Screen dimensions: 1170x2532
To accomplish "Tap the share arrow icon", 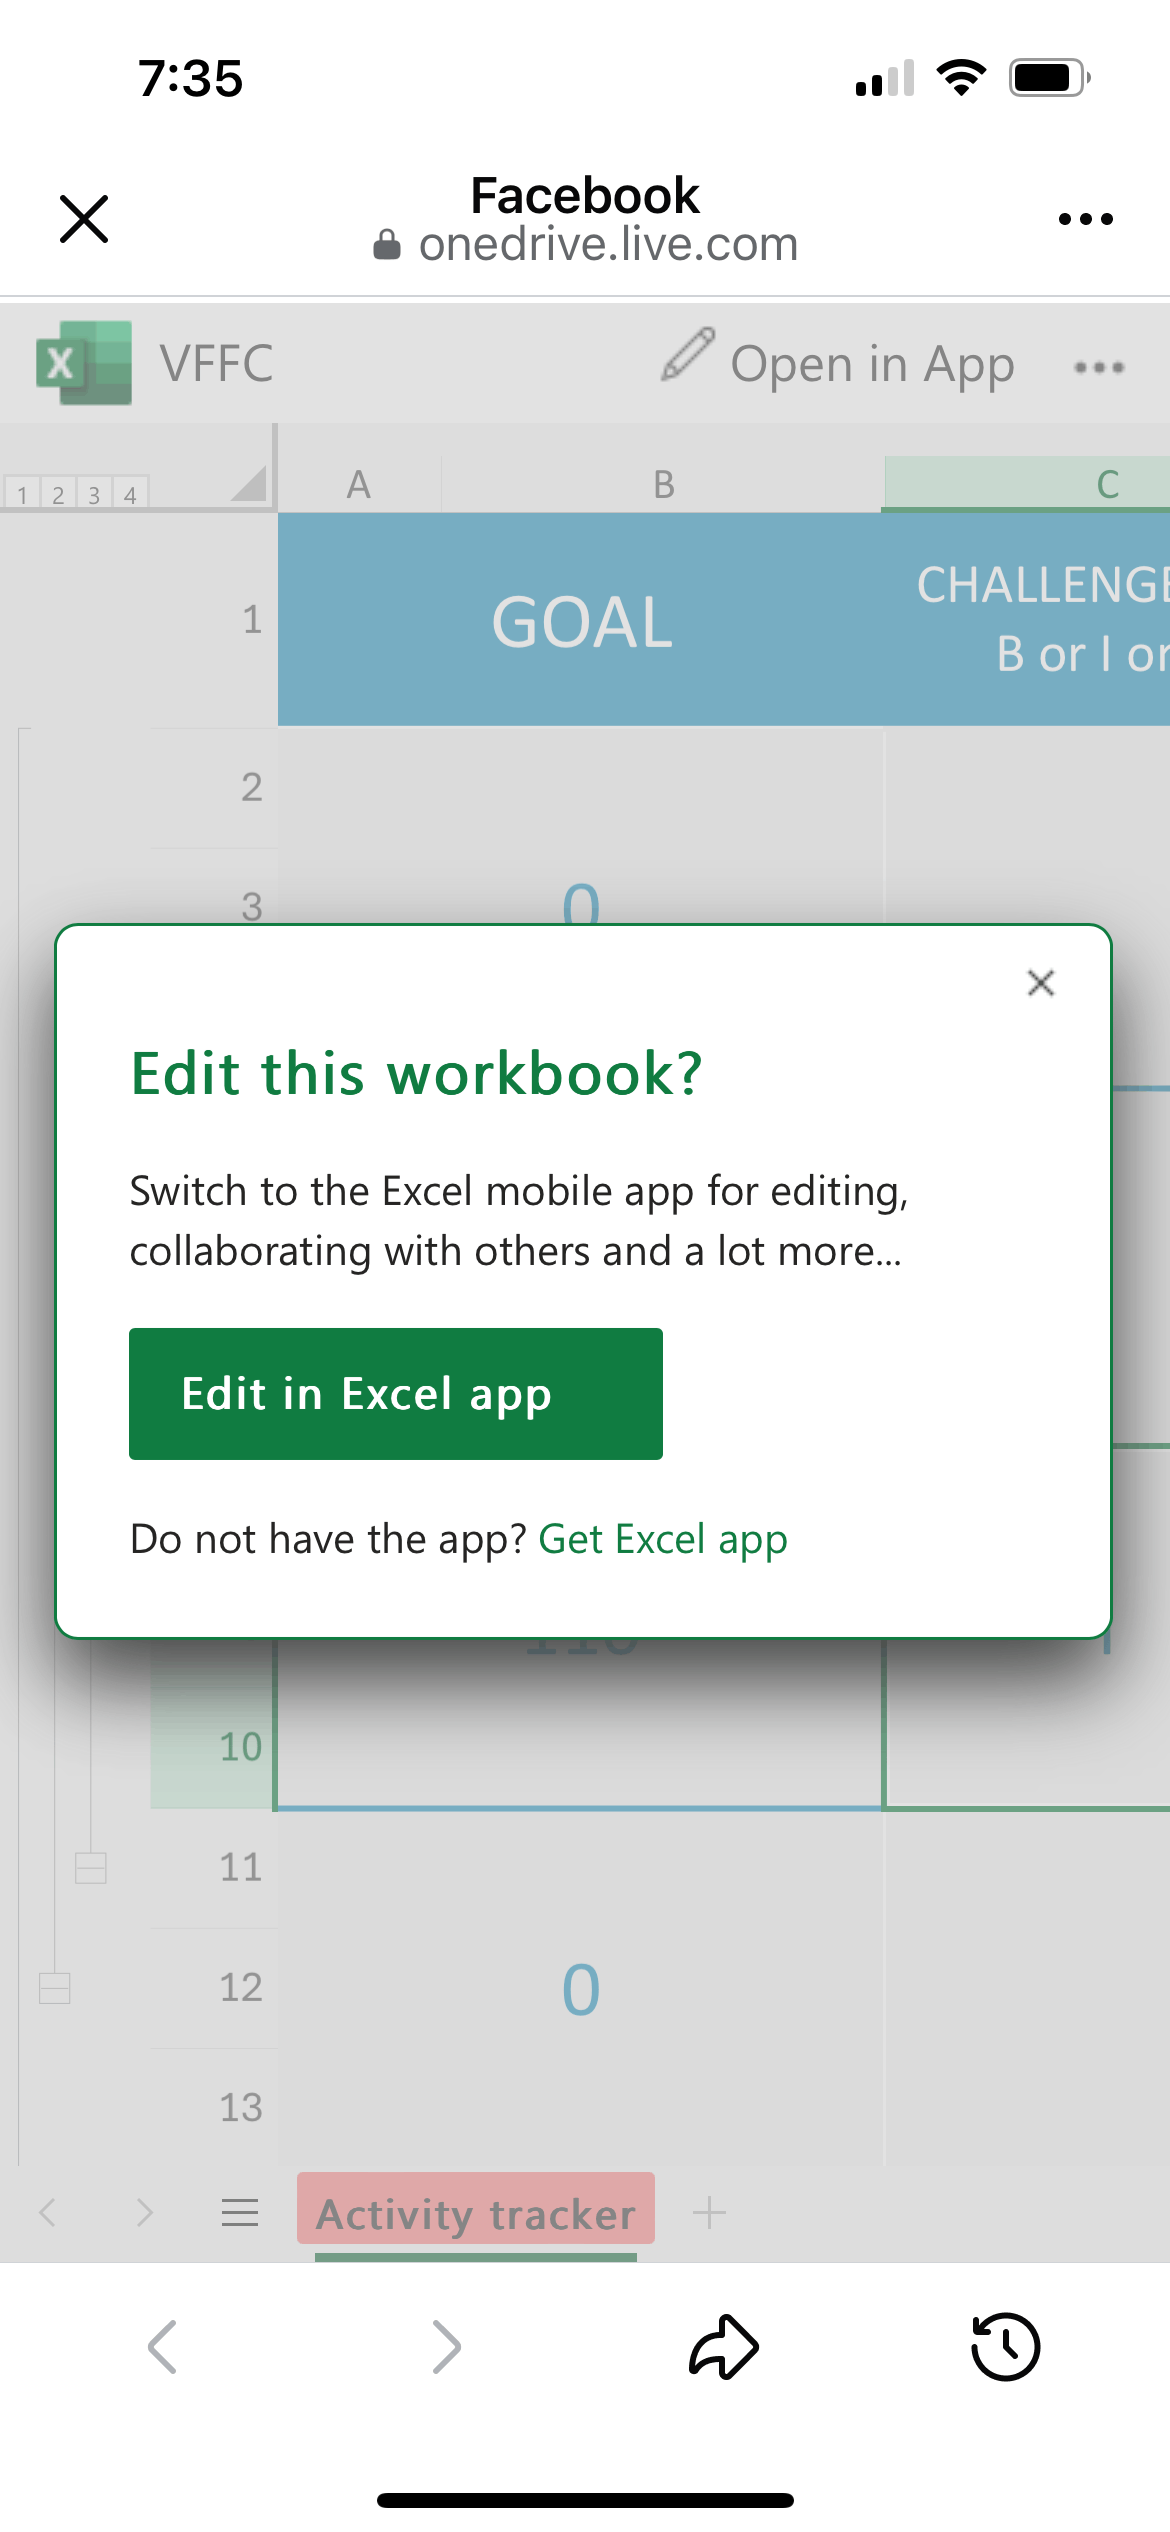I will pos(724,2347).
